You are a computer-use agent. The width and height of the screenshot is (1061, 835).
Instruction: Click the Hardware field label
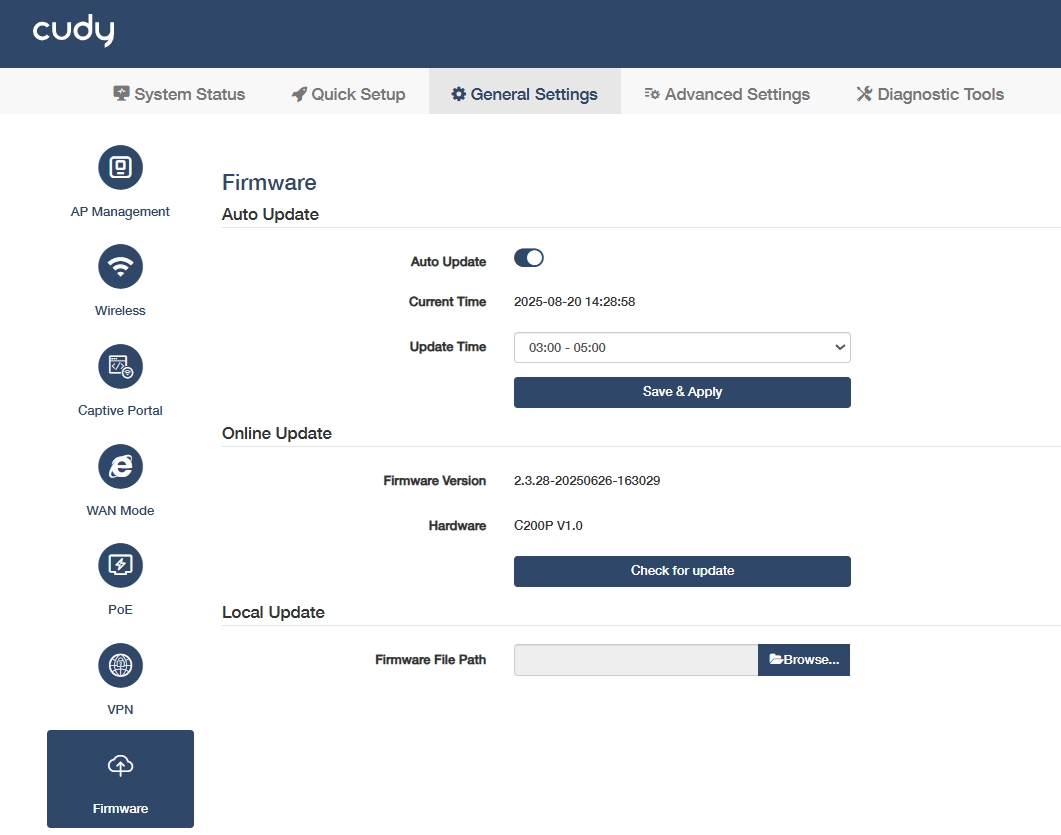[457, 525]
